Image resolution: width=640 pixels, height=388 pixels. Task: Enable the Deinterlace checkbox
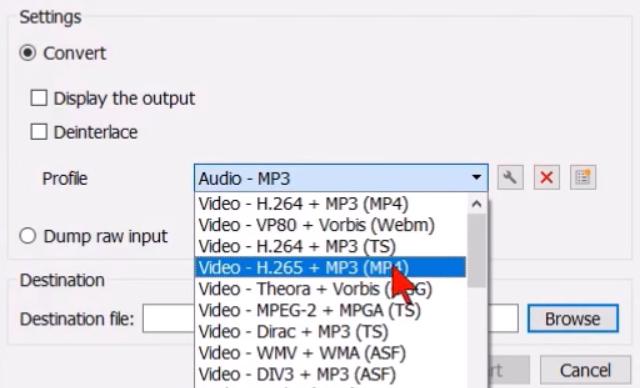coord(39,132)
